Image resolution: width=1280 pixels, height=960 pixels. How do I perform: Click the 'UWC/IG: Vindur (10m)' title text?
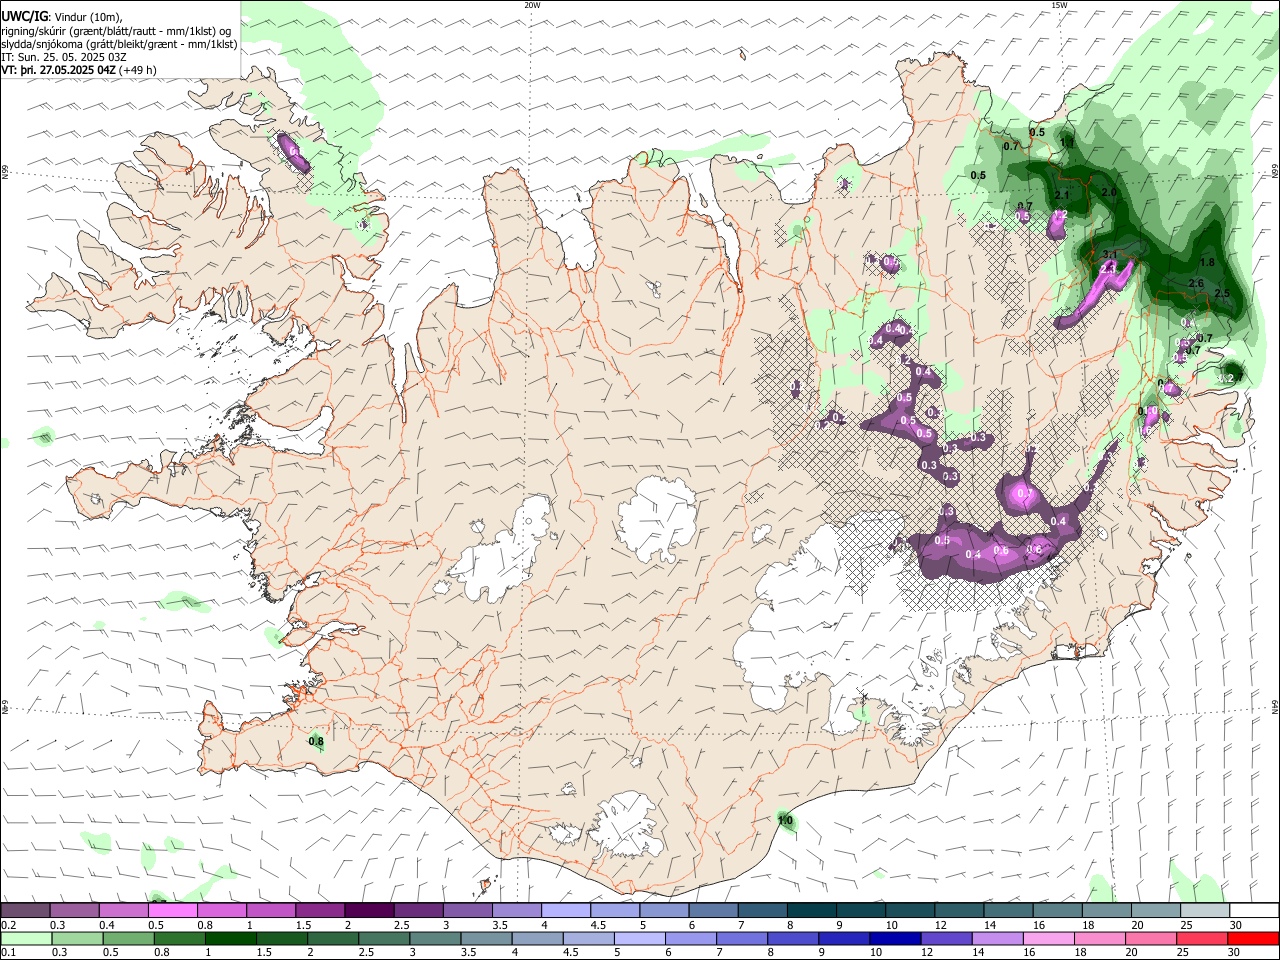[61, 17]
